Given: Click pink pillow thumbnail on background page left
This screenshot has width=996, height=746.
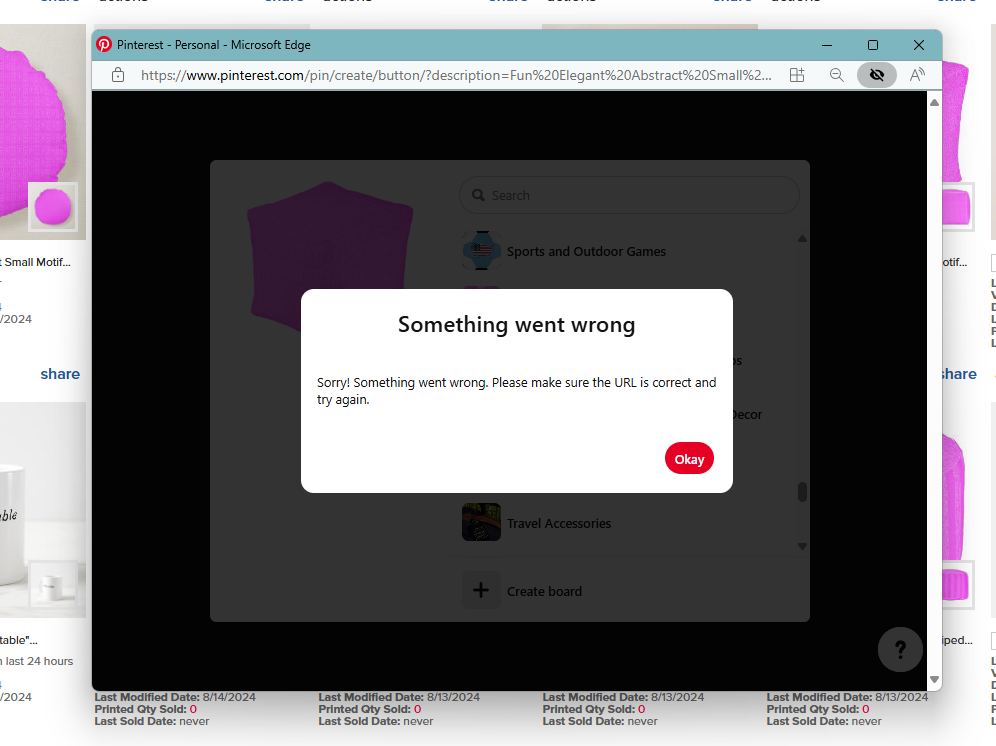Looking at the screenshot, I should click(53, 207).
